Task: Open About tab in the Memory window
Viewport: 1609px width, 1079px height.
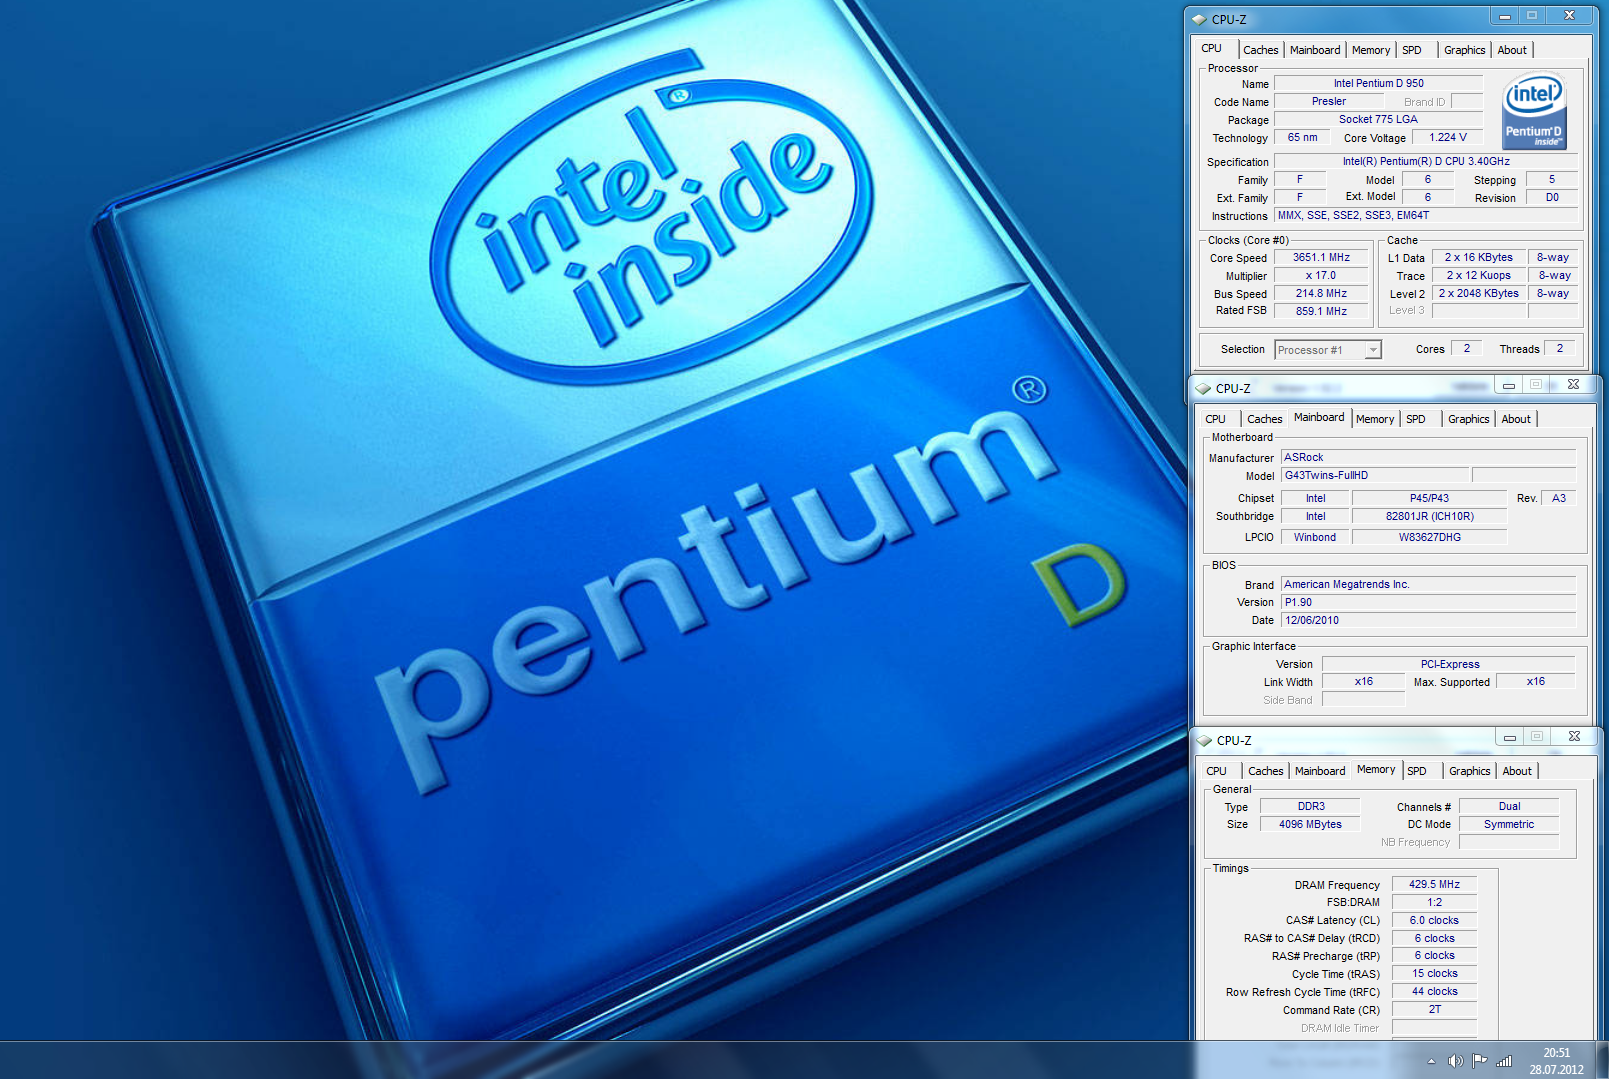Action: coord(1516,771)
